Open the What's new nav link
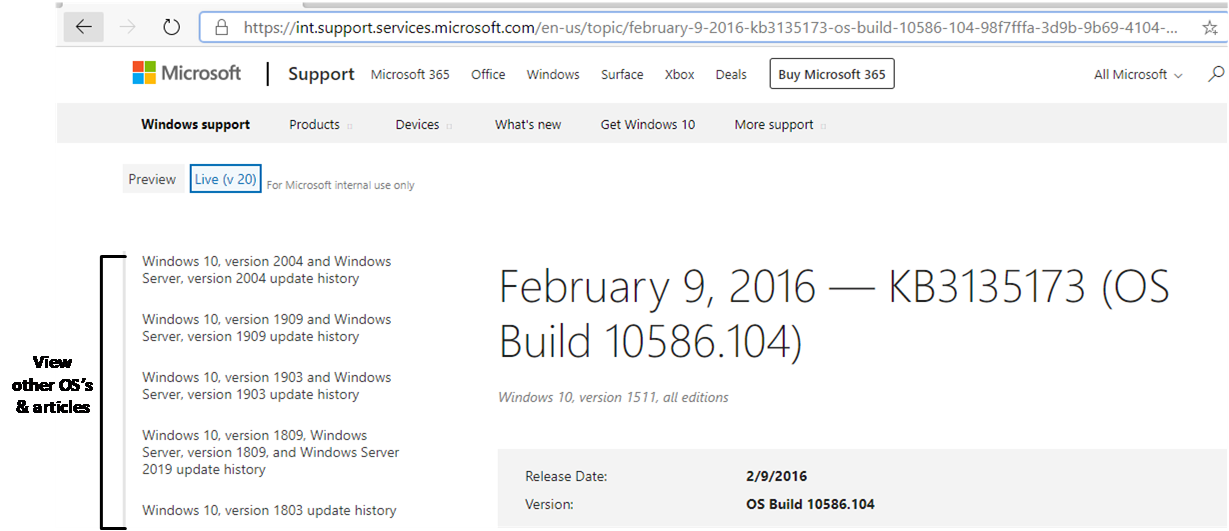Screen dimensions: 1229x531 tap(528, 125)
